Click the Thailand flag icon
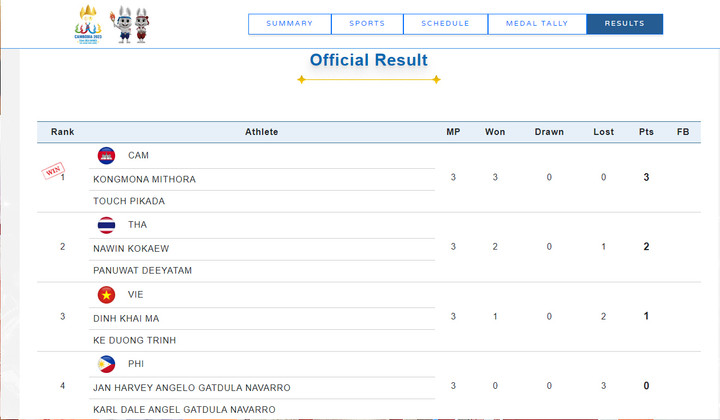The height and width of the screenshot is (420, 720). click(106, 225)
